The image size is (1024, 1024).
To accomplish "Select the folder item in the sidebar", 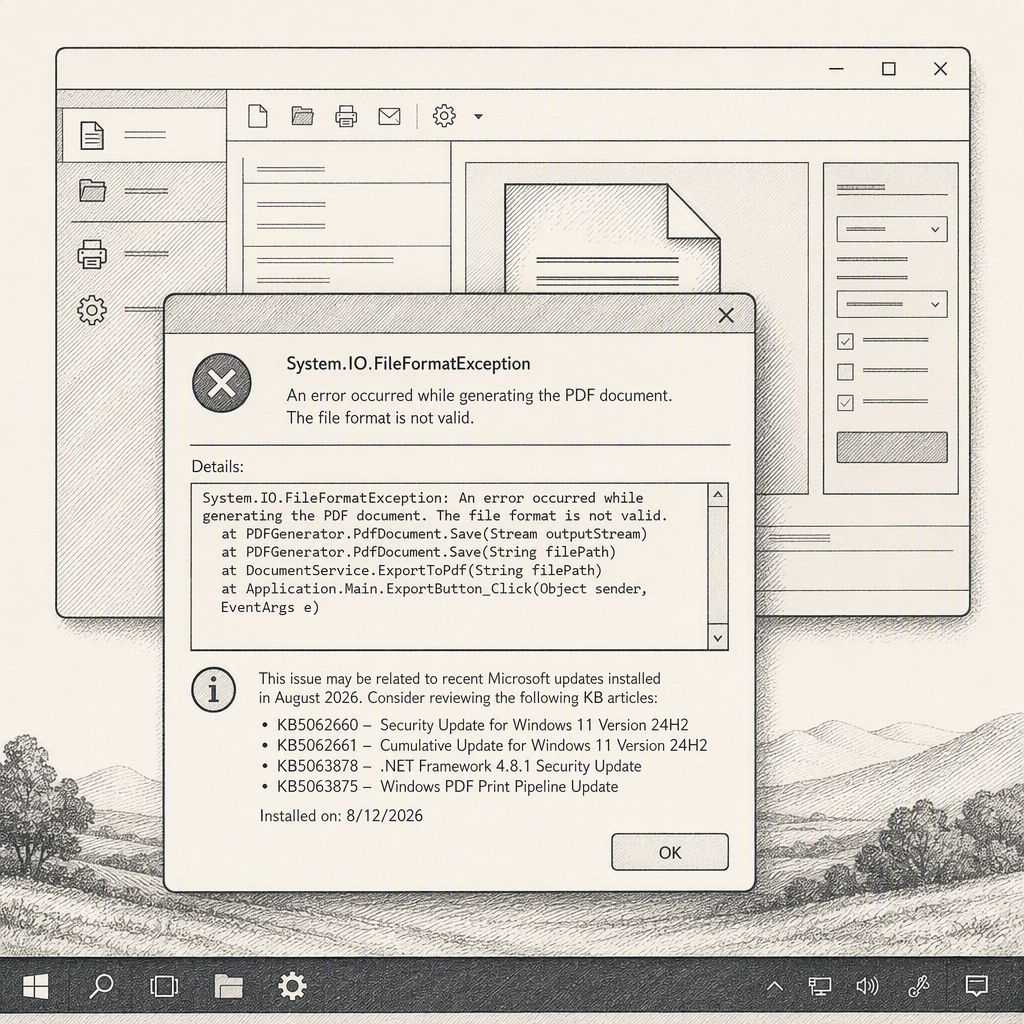I will pos(142,191).
